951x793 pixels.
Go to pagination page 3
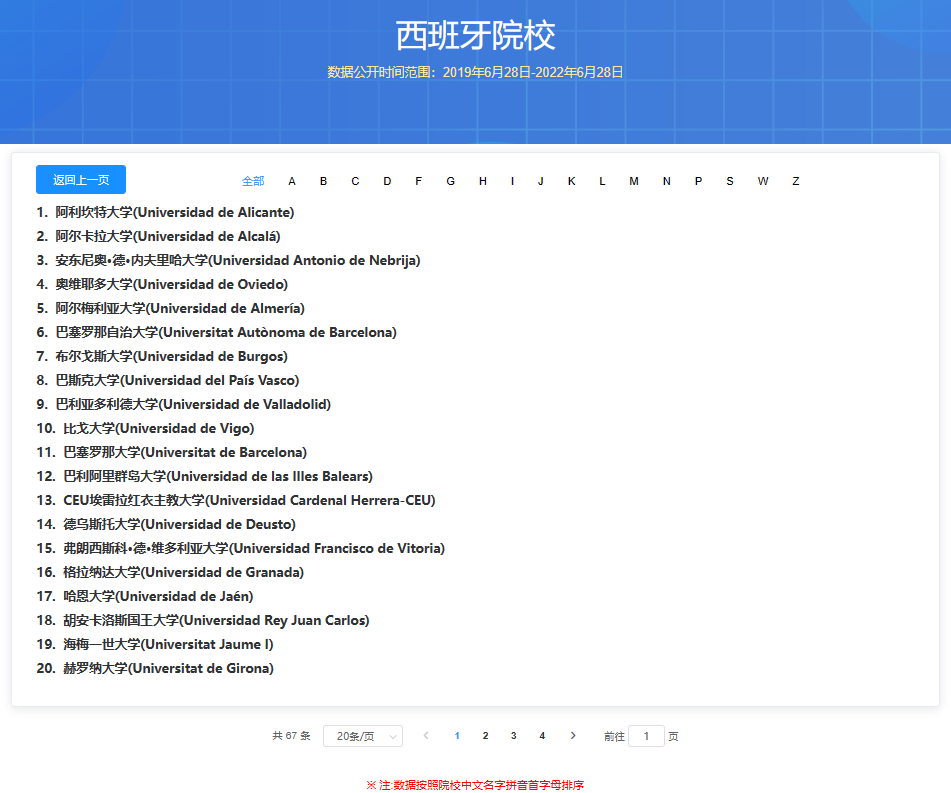coord(514,735)
